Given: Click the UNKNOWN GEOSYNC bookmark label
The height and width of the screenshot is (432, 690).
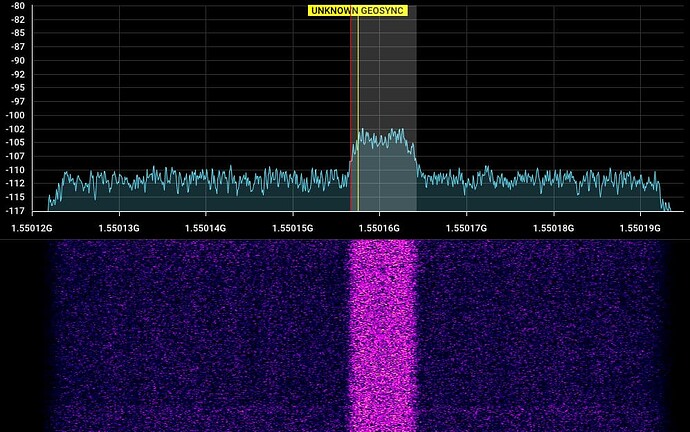Looking at the screenshot, I should tap(358, 10).
